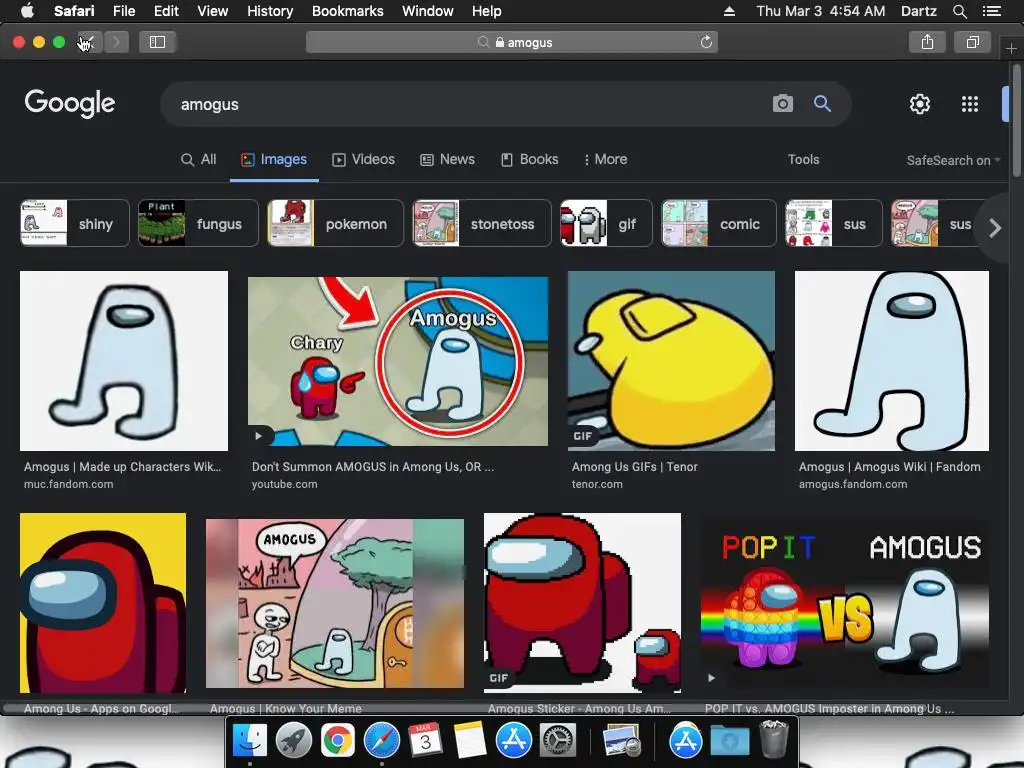This screenshot has height=768, width=1024.
Task: Switch to the Videos tab
Action: coord(363,159)
